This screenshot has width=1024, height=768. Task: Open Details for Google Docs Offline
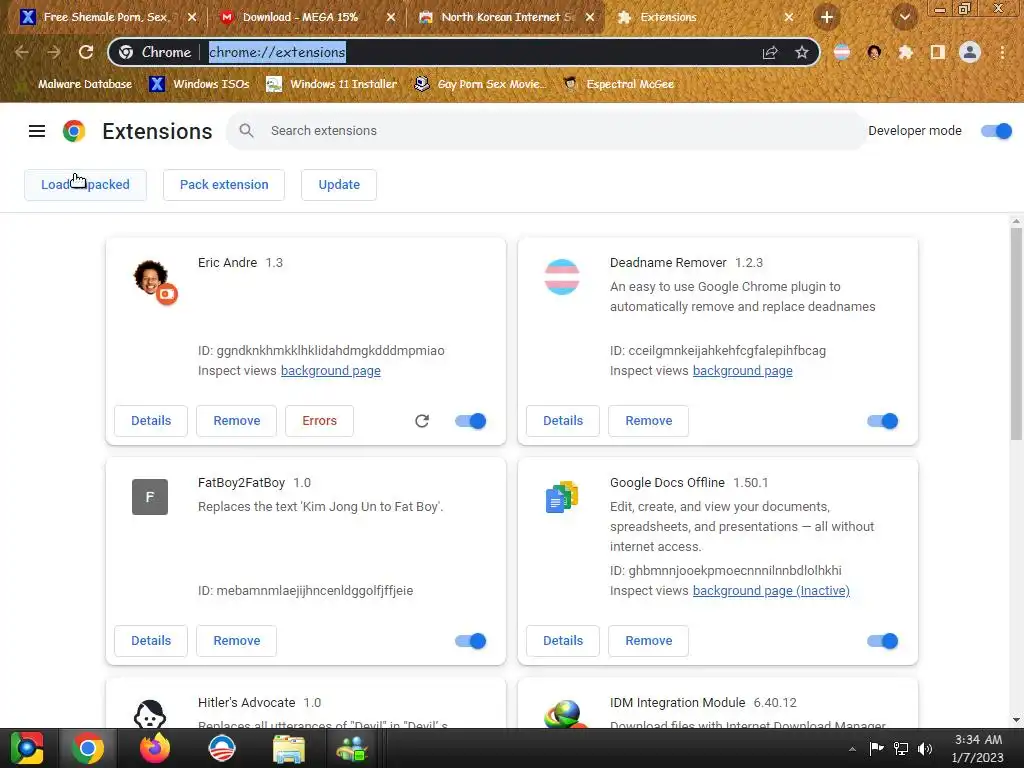click(x=563, y=641)
